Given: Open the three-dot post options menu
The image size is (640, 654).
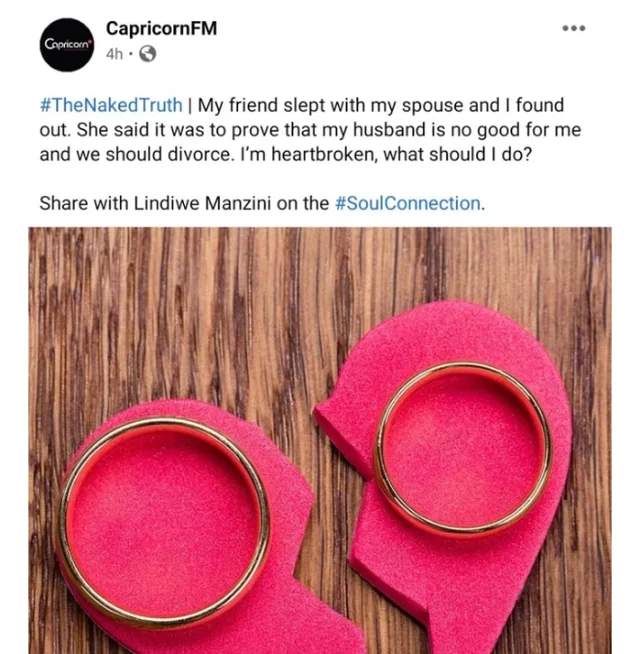Looking at the screenshot, I should point(574,28).
